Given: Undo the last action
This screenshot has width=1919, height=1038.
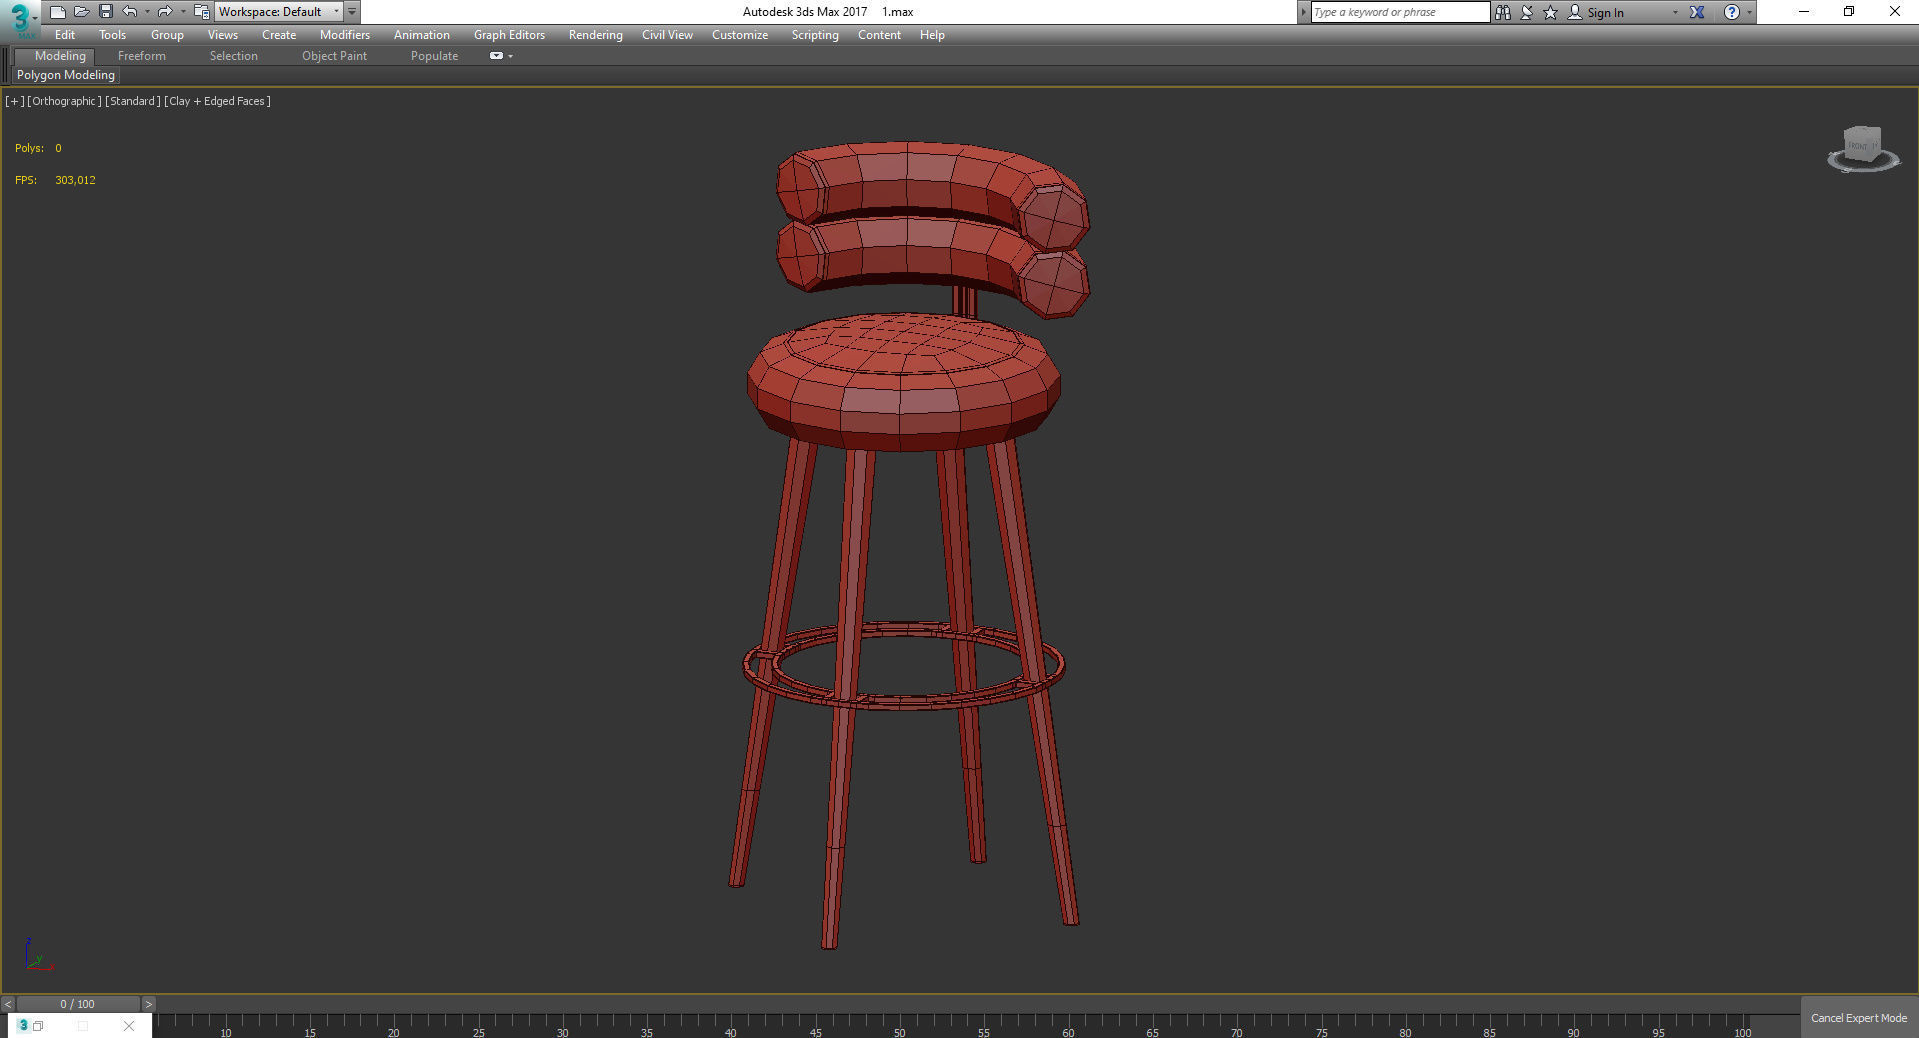Looking at the screenshot, I should tap(129, 12).
